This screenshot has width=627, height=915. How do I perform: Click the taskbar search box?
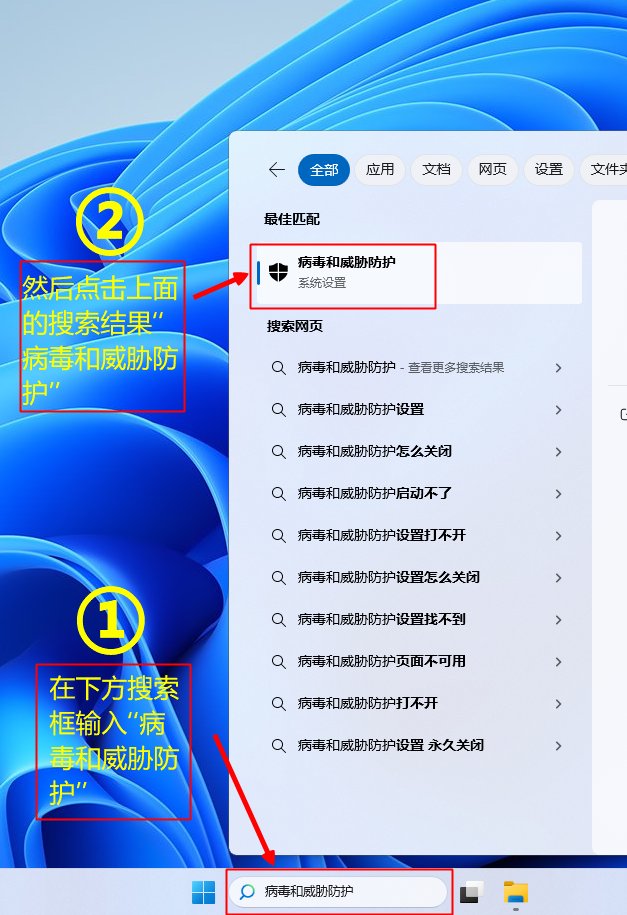[x=339, y=892]
